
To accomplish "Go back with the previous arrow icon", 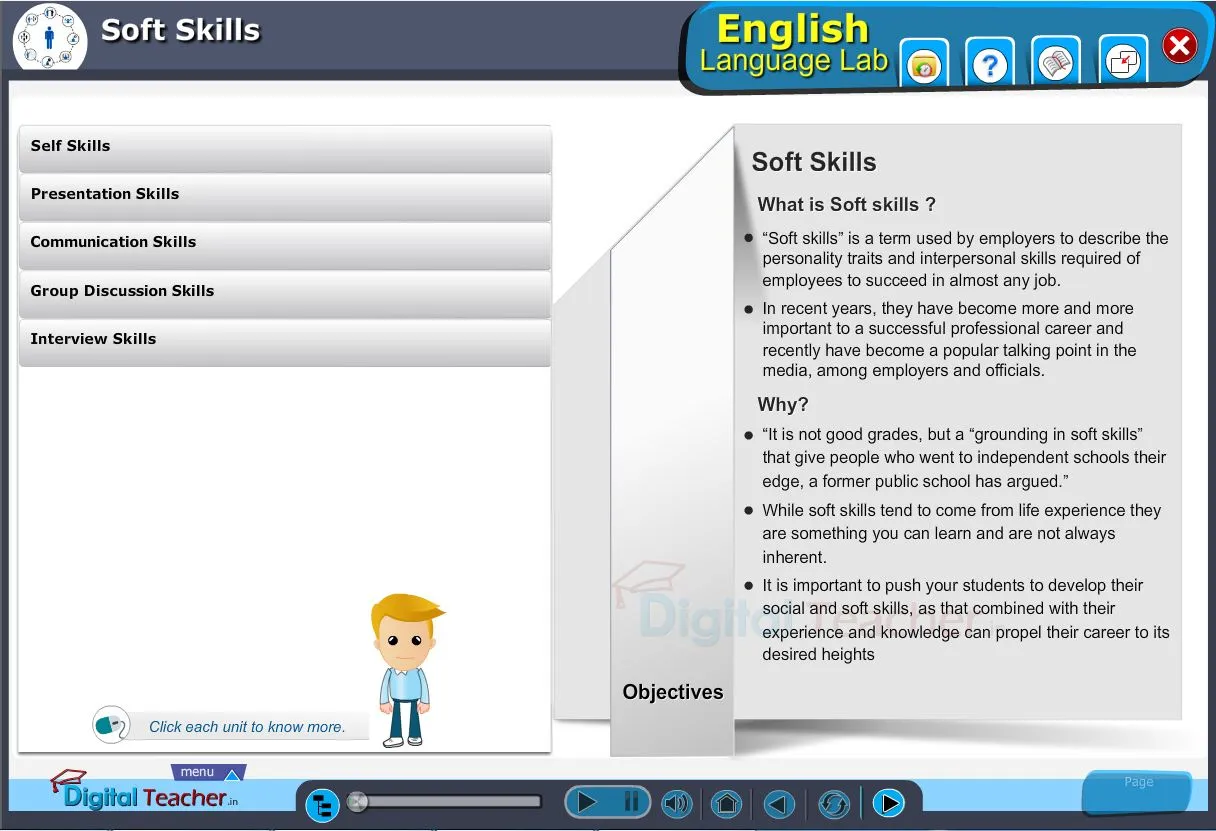I will (779, 804).
